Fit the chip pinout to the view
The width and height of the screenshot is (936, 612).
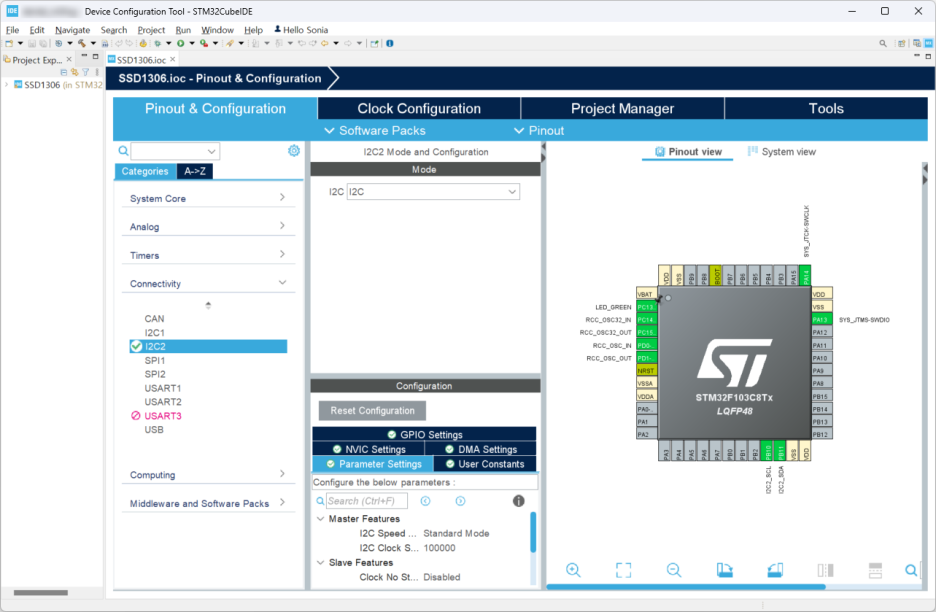[x=623, y=570]
